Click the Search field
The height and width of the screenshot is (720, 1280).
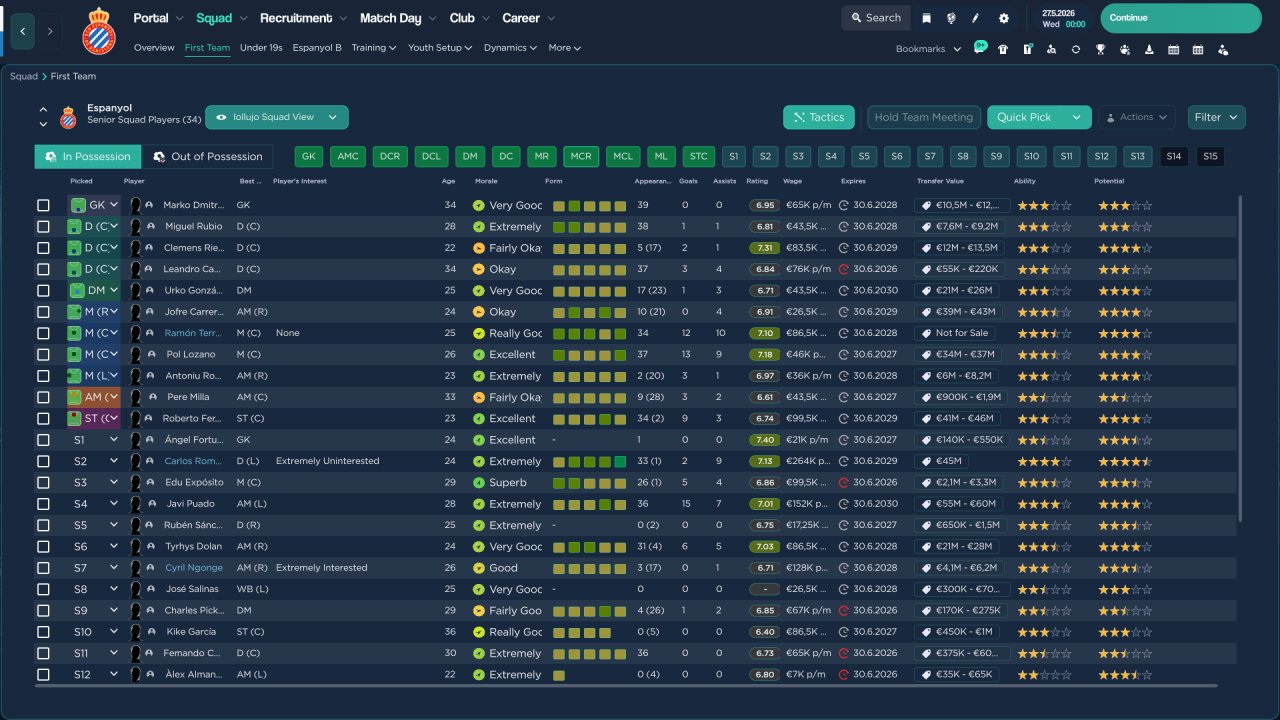tap(875, 18)
